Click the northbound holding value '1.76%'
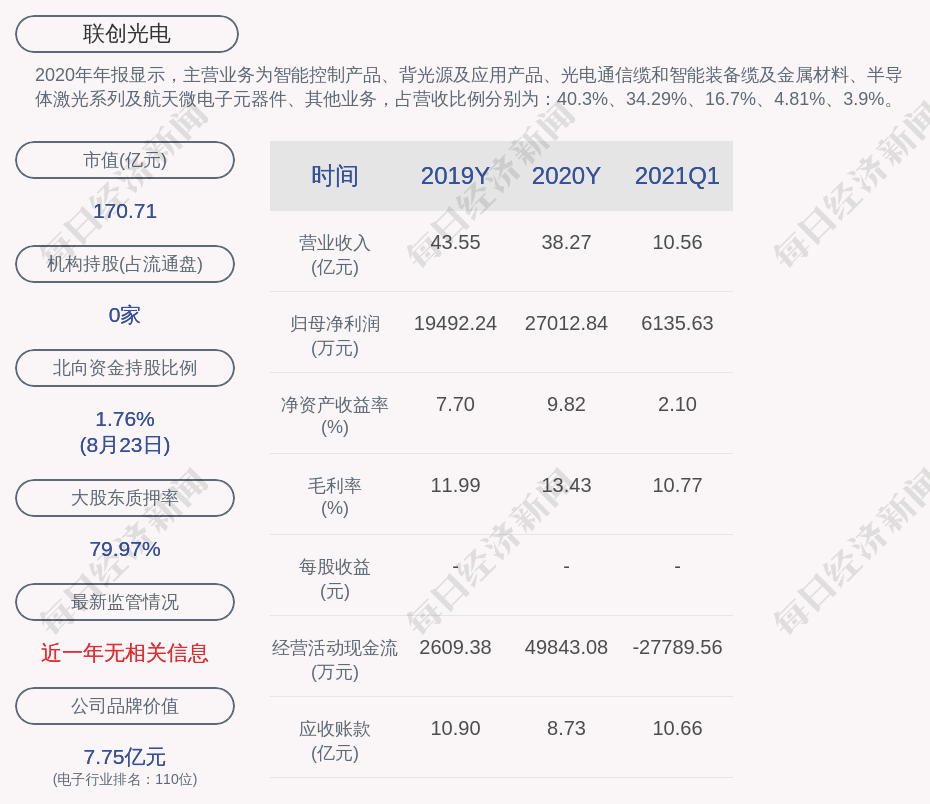This screenshot has height=804, width=930. pyautogui.click(x=125, y=419)
